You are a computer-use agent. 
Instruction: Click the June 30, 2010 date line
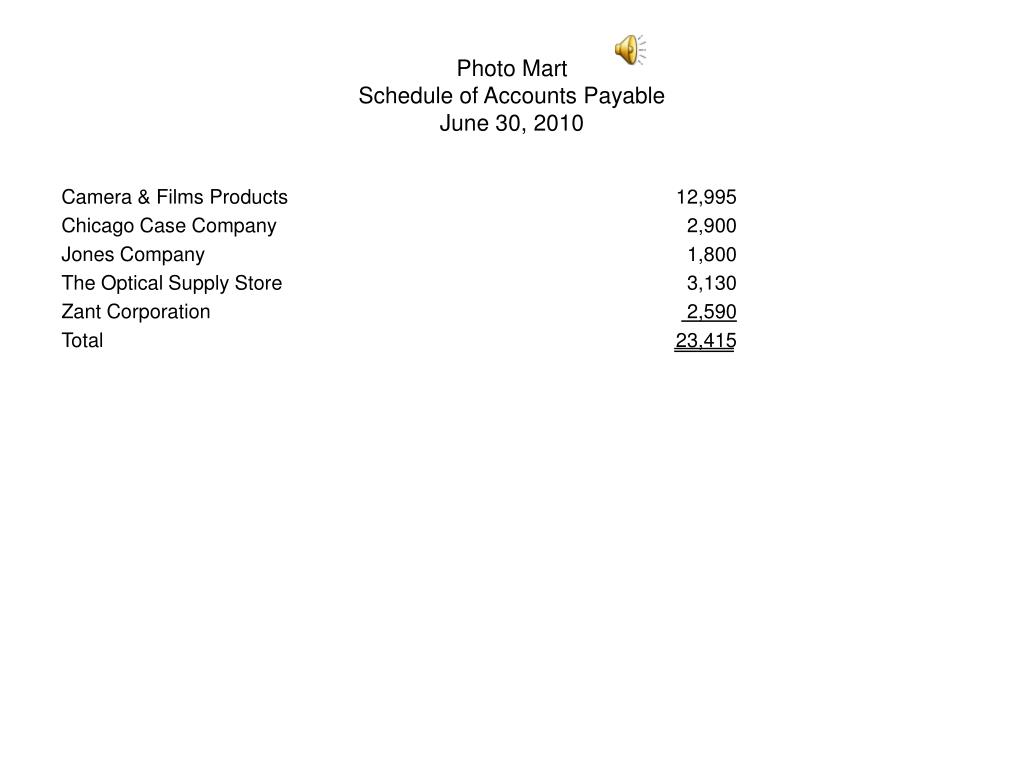511,123
